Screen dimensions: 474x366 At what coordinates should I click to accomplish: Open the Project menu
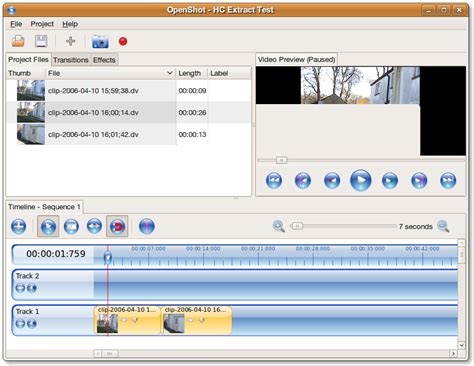[x=42, y=24]
